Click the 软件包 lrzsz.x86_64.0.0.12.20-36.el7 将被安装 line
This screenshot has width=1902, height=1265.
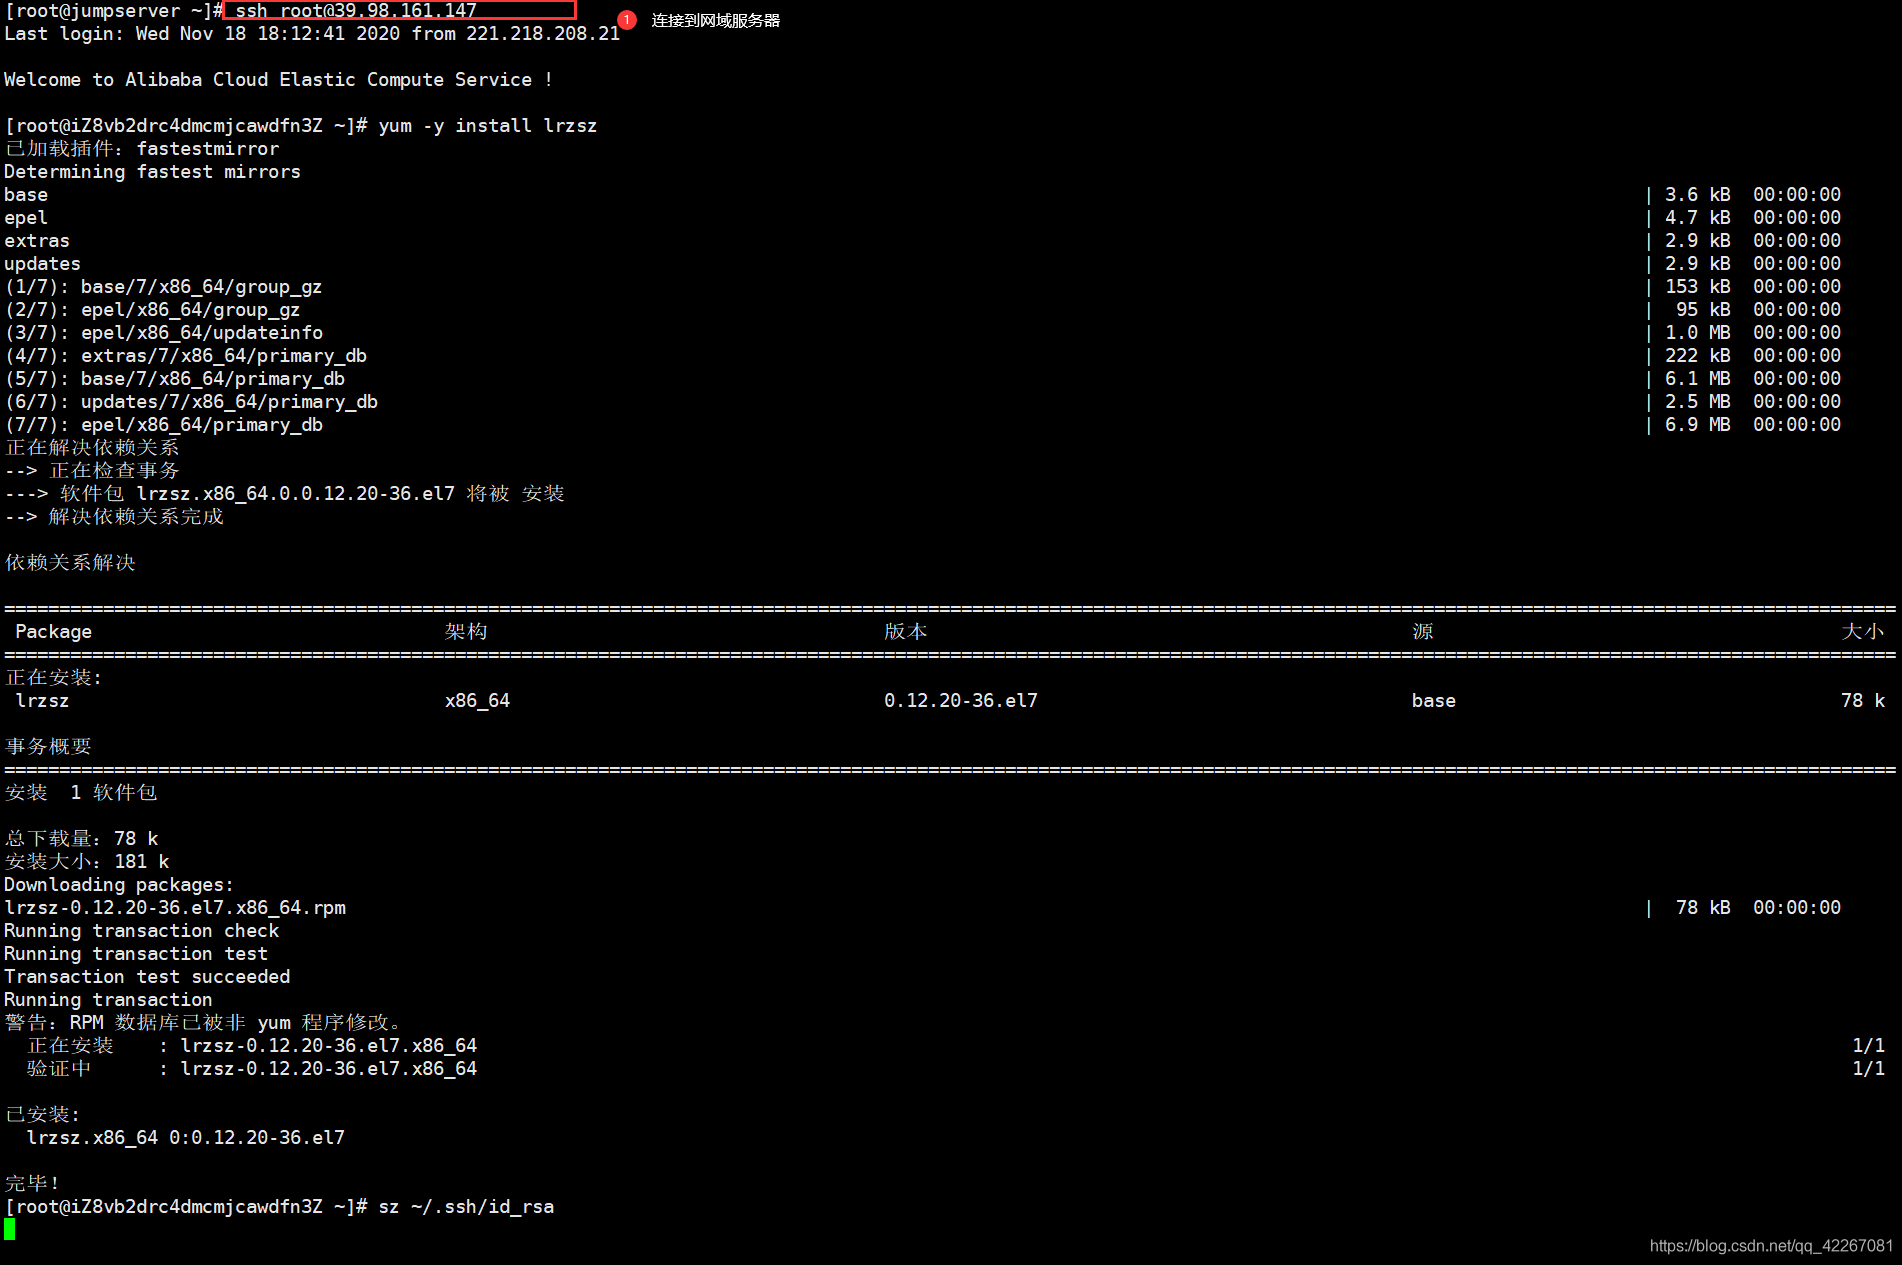(x=285, y=493)
